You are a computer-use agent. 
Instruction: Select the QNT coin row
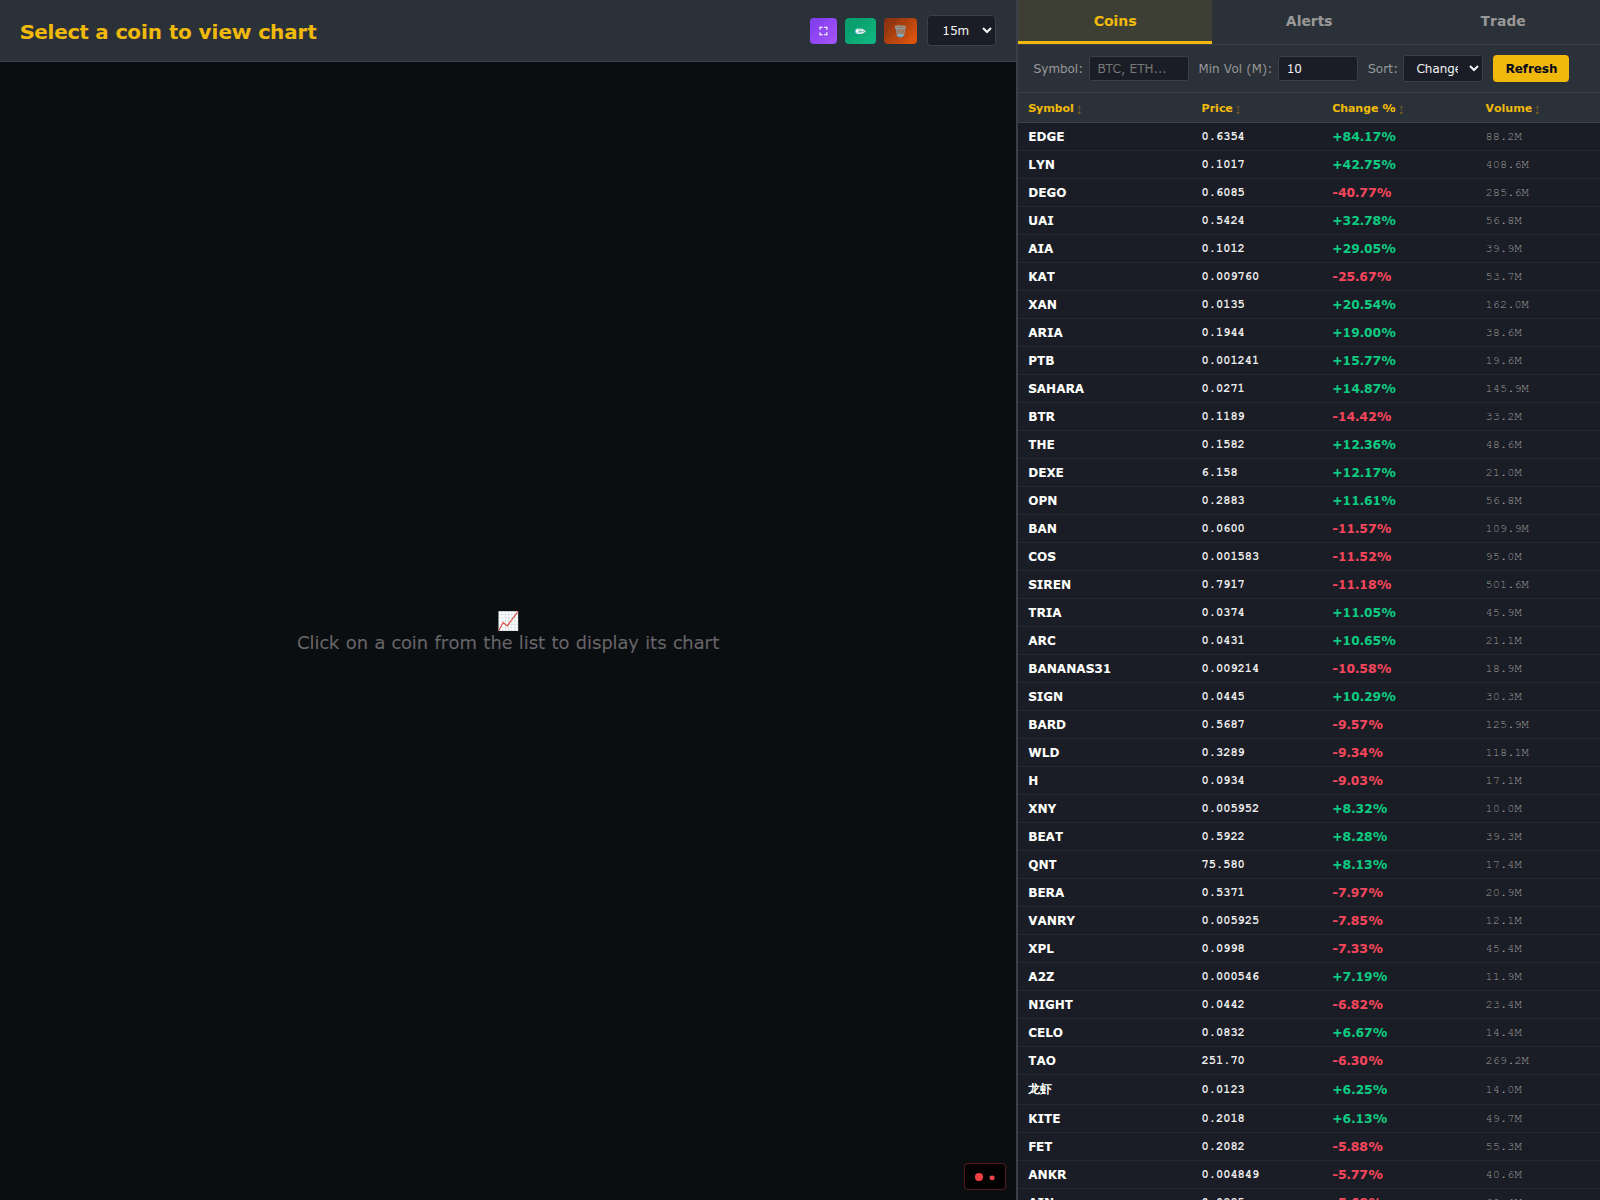pyautogui.click(x=1309, y=865)
